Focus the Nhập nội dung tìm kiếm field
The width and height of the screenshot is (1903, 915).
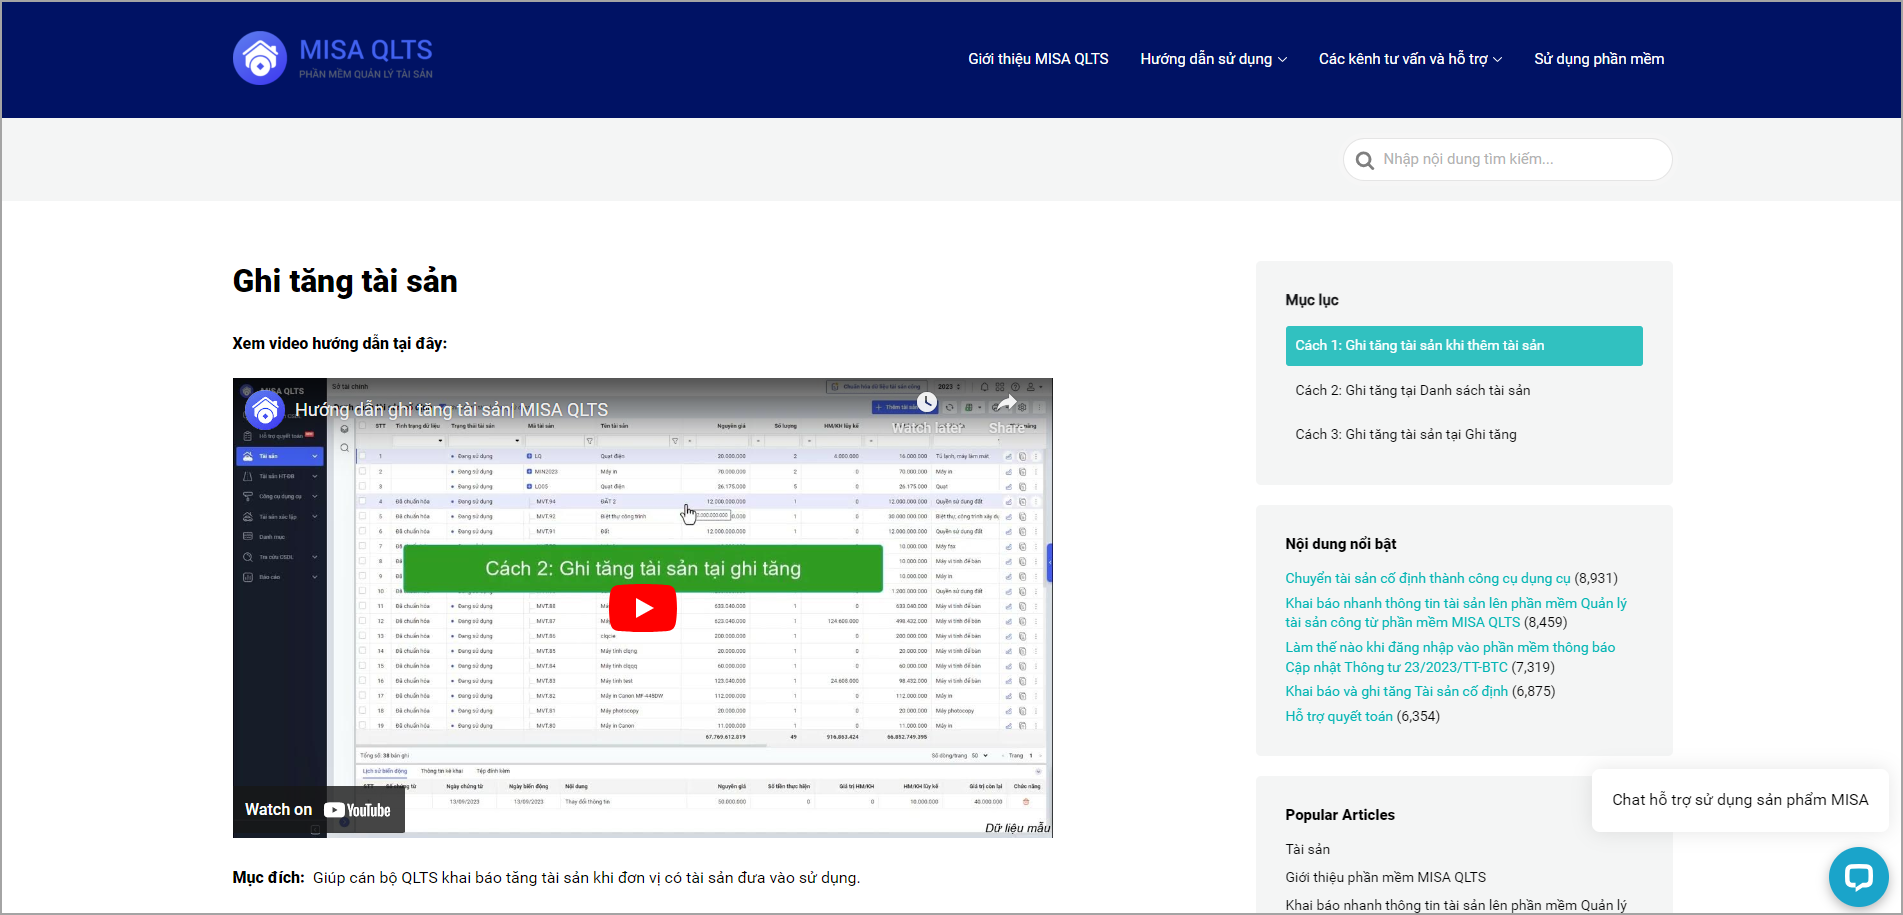point(1515,159)
